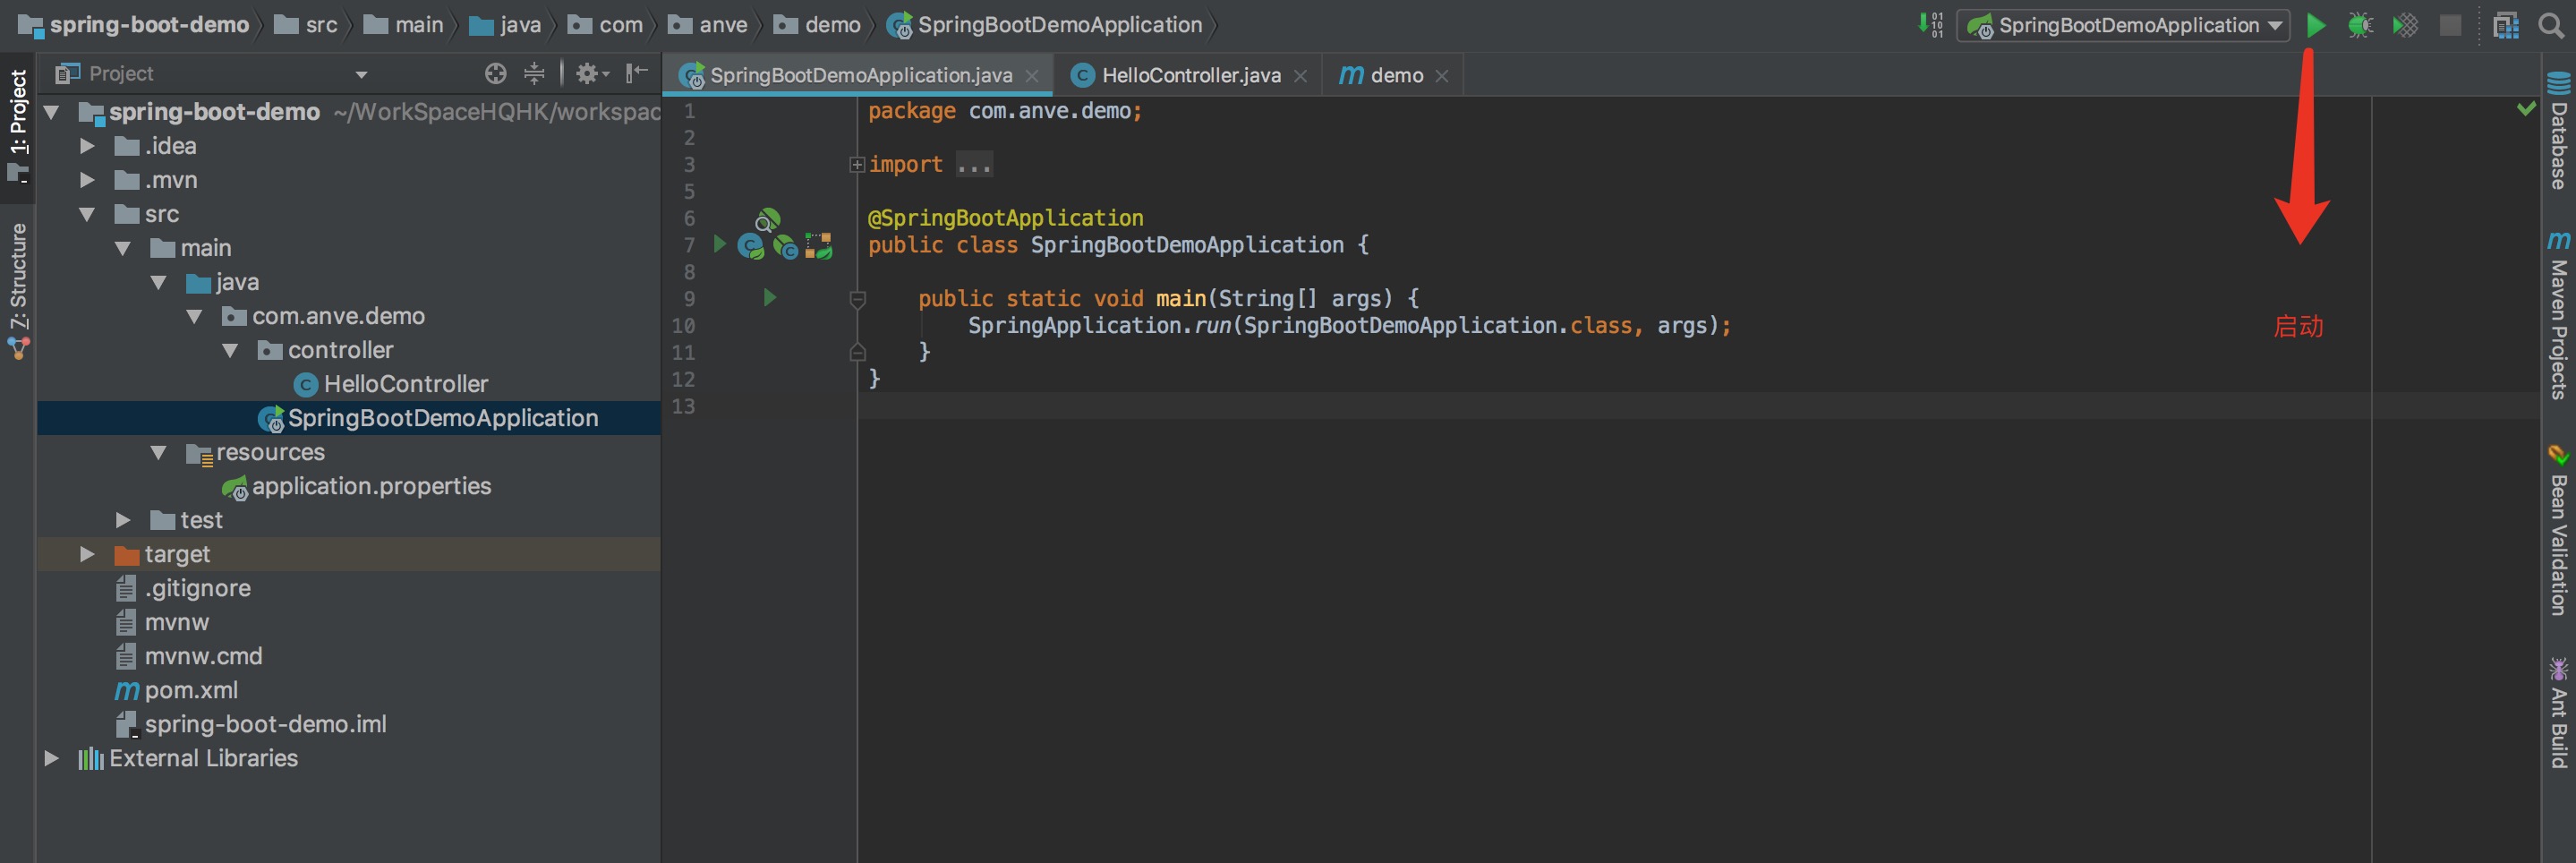Collapse the resources folder
The image size is (2576, 863).
coord(159,452)
